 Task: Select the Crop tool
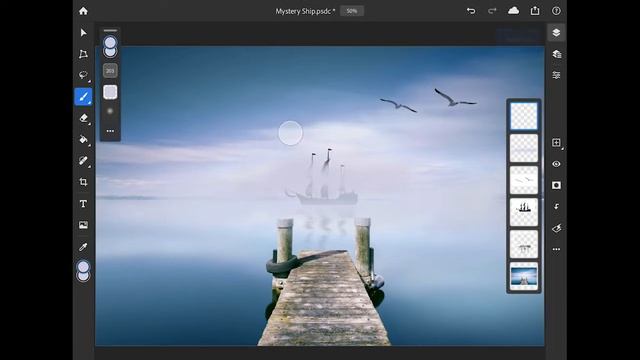pyautogui.click(x=83, y=182)
